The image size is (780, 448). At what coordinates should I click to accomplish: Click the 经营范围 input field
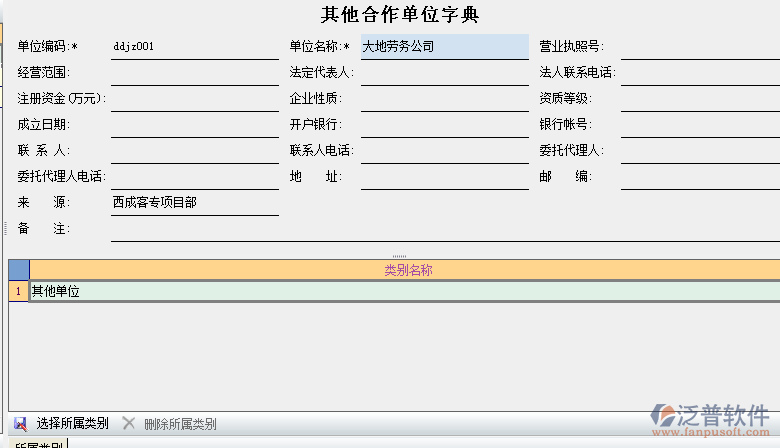195,73
